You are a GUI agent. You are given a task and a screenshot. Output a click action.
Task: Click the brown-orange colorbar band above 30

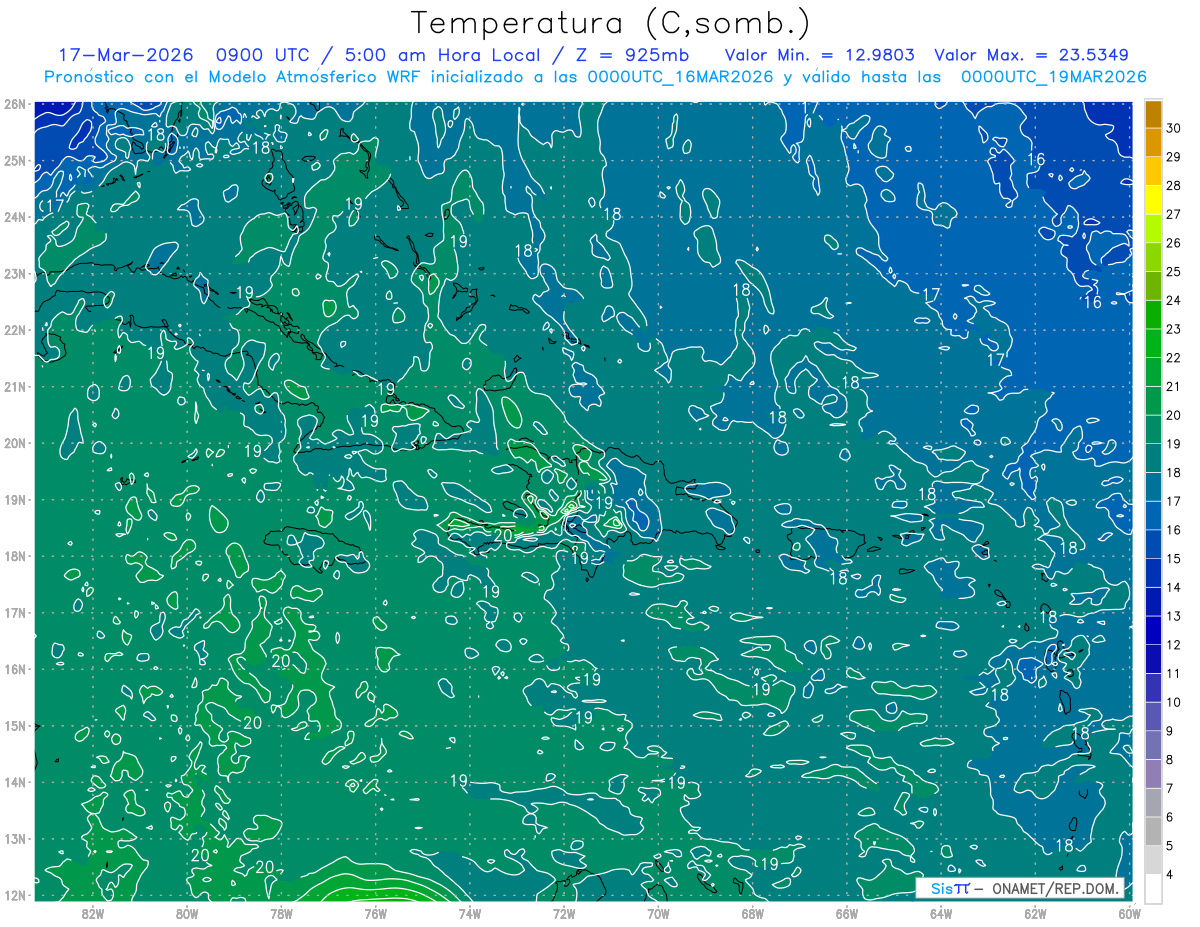1153,114
